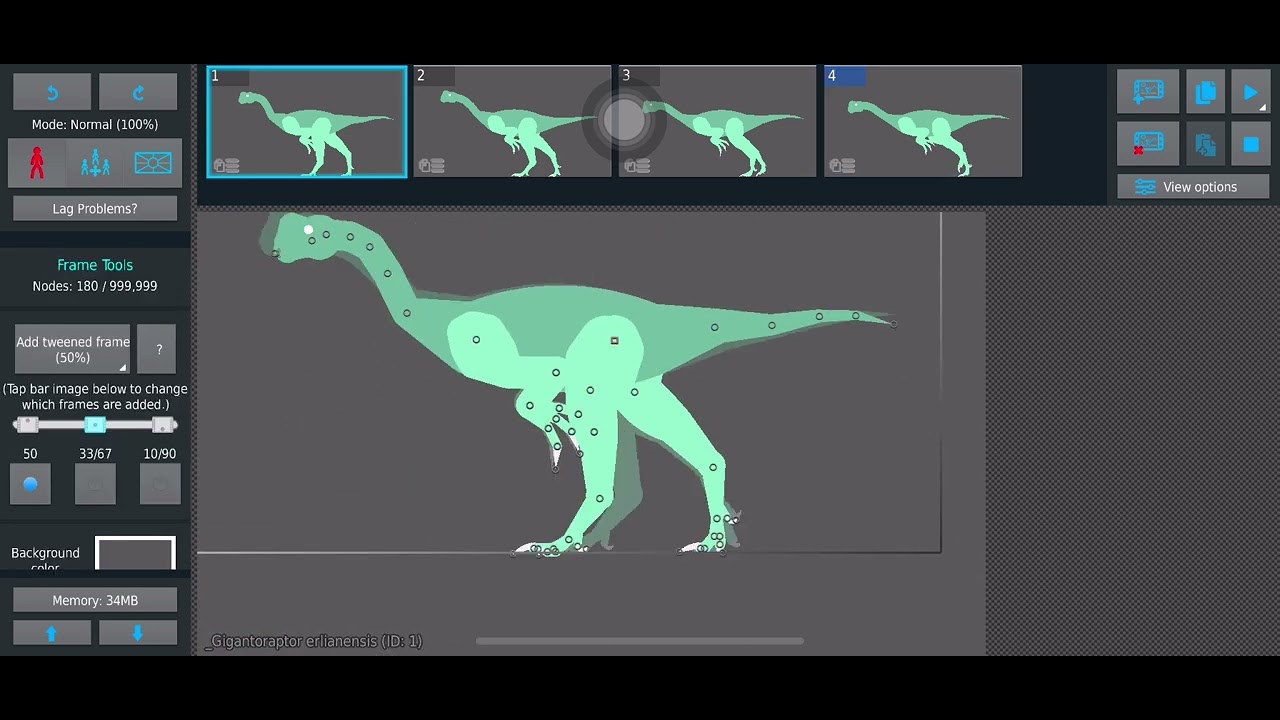Select frame 3 thumbnail
This screenshot has width=1280, height=720.
717,122
